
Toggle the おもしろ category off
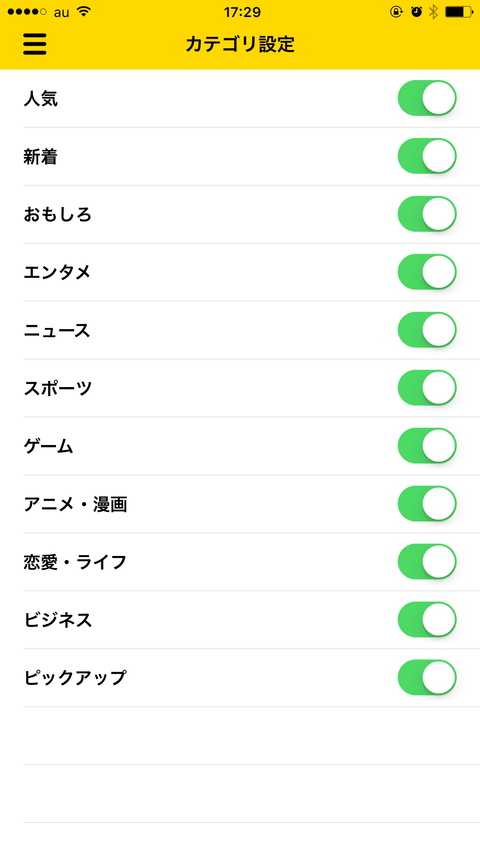point(427,214)
